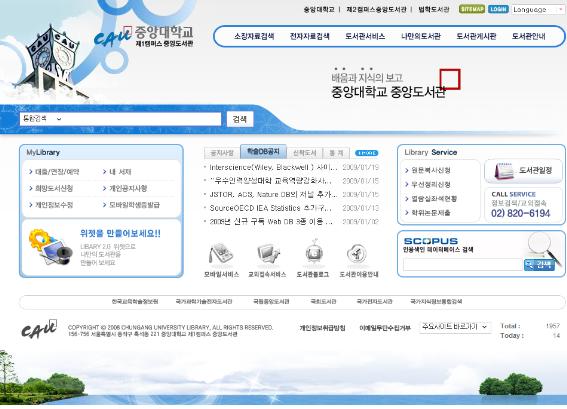Viewport: 567px width, 409px height.
Task: Focus the SCOPUS search input field
Action: 463,265
